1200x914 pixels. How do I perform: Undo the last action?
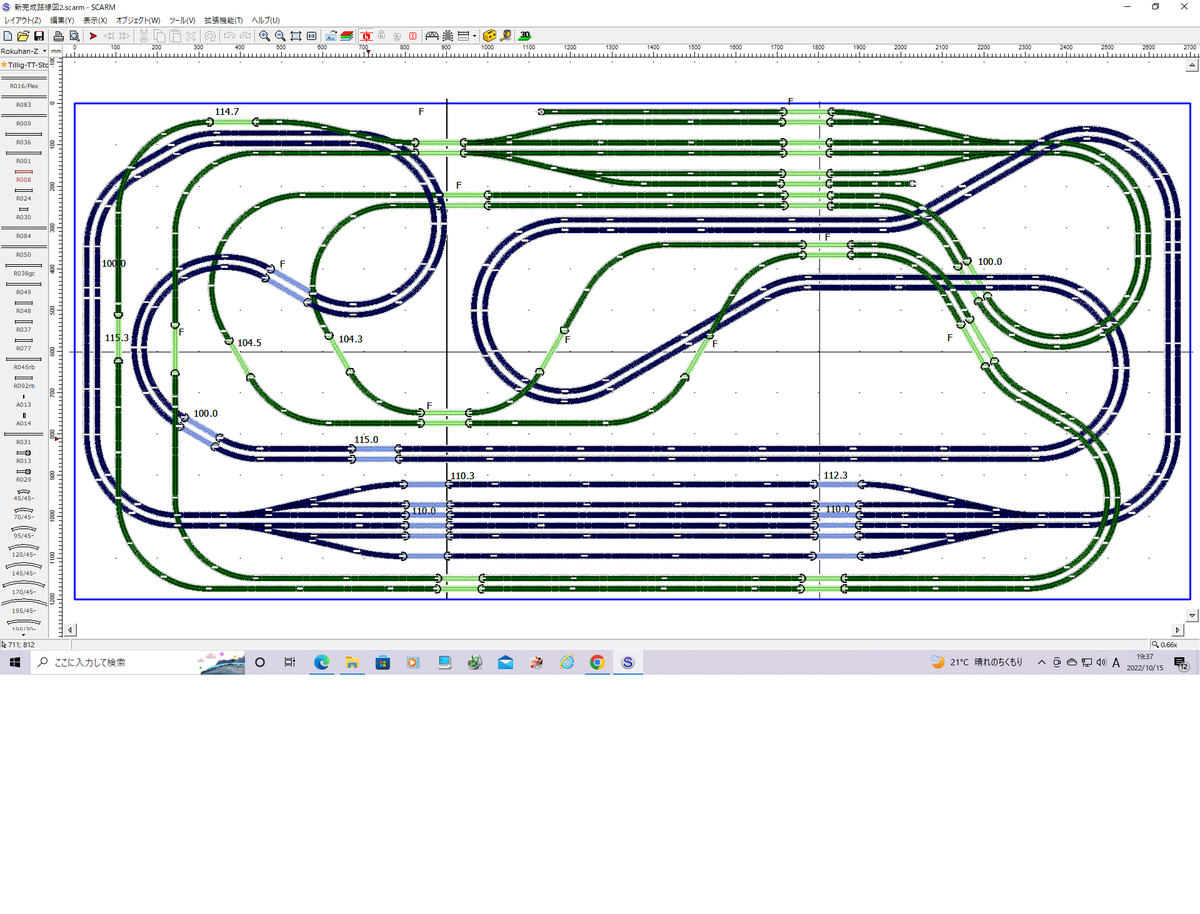click(x=229, y=35)
